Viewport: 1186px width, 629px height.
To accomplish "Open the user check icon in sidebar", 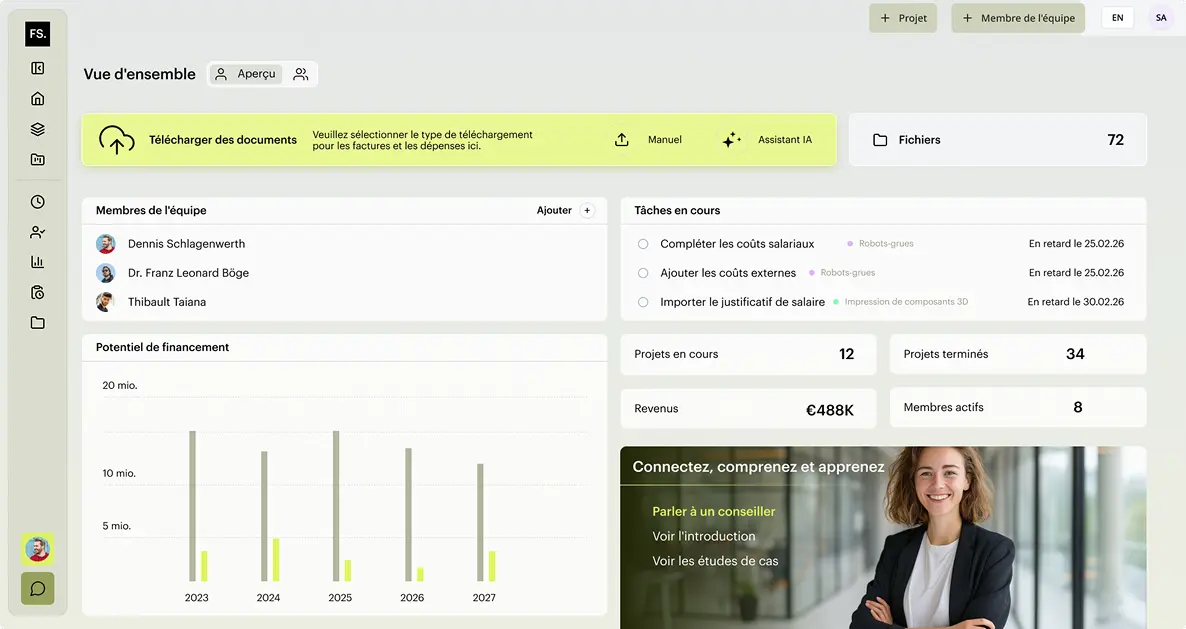I will 38,232.
